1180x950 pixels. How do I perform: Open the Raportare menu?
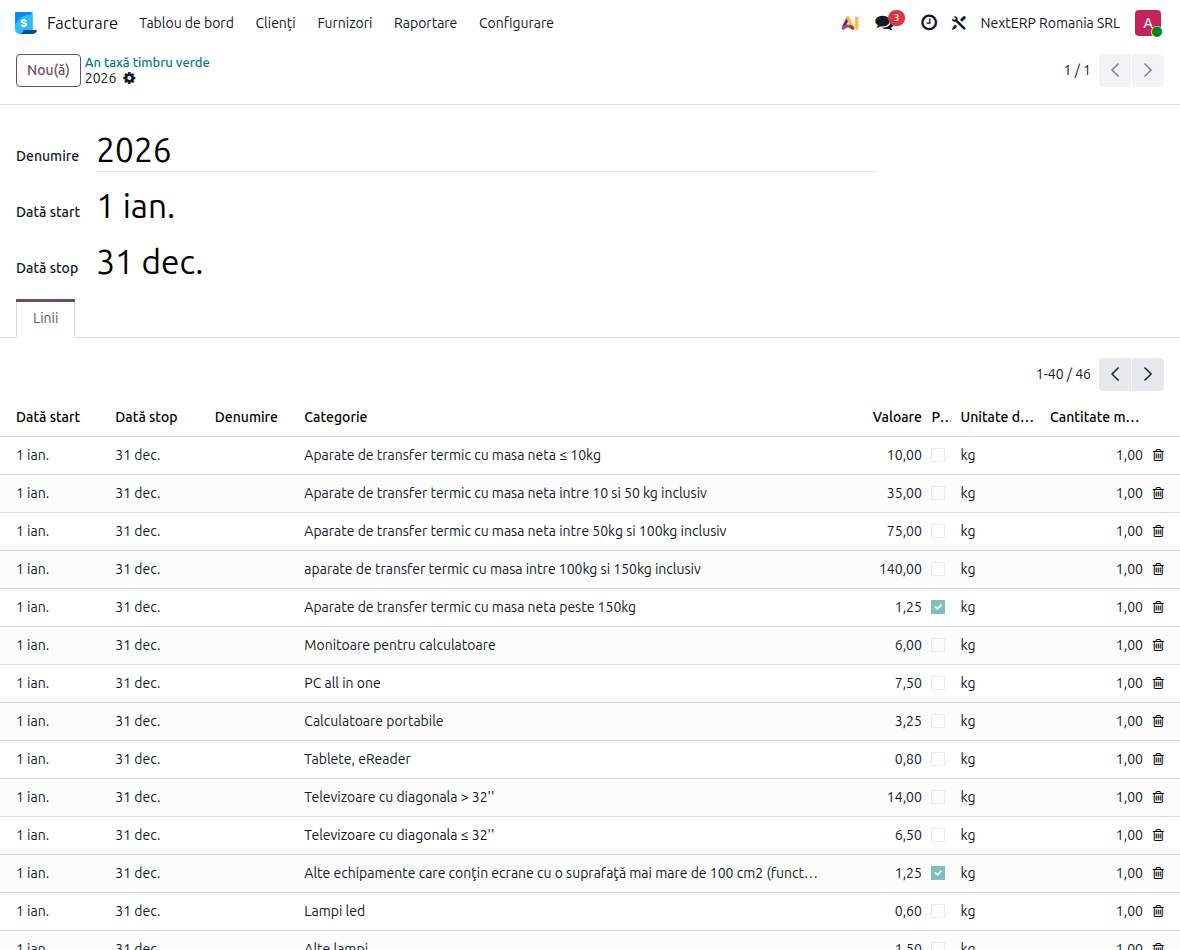click(425, 23)
